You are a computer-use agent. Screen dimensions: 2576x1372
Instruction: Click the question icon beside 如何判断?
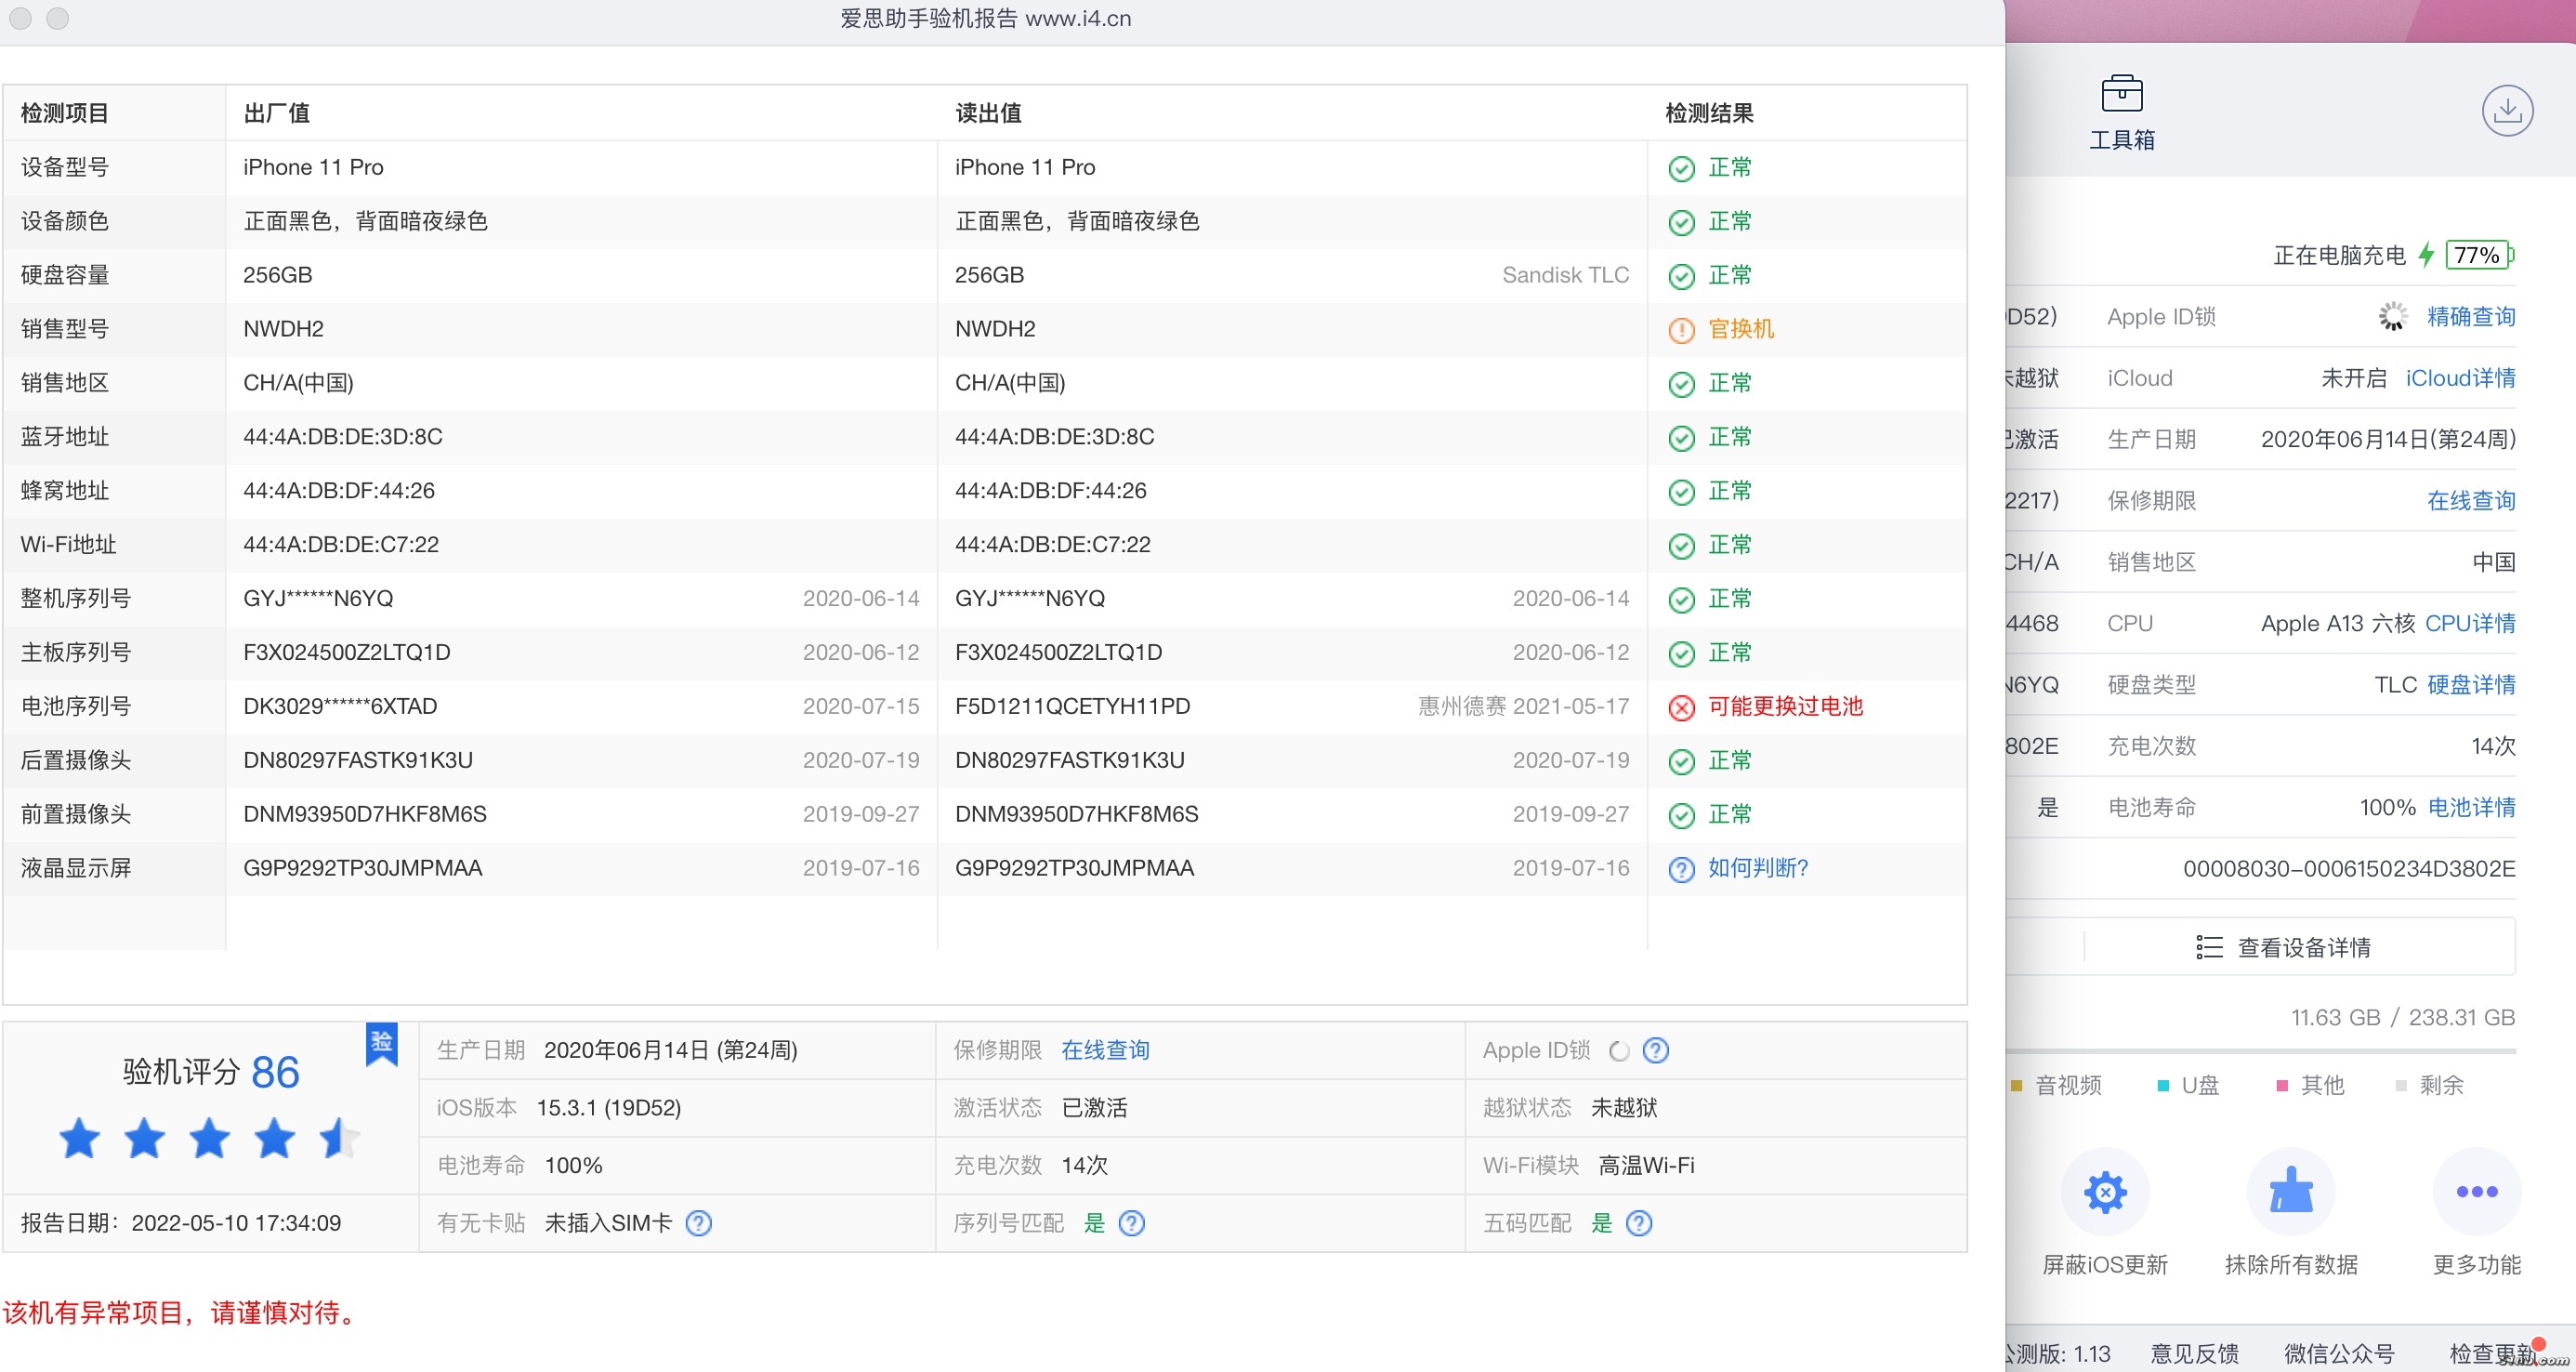click(1681, 869)
